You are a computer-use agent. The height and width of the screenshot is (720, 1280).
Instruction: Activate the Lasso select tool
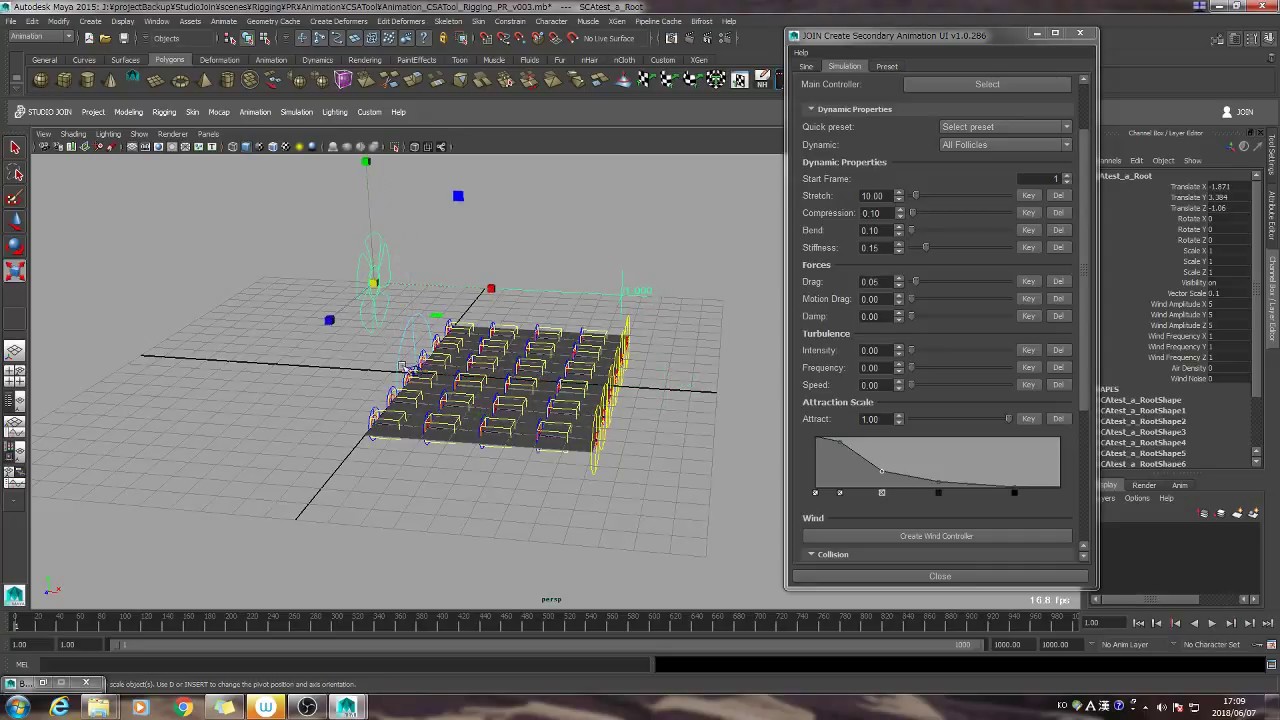[x=15, y=173]
